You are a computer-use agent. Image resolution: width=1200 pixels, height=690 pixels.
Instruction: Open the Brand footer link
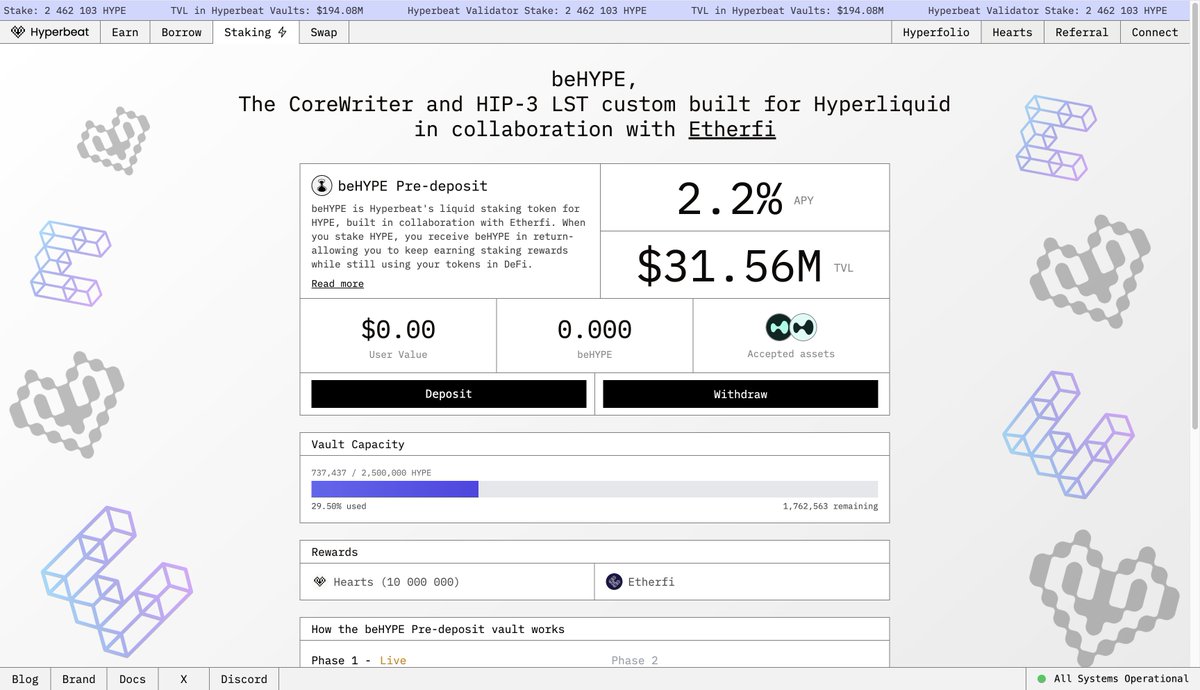pos(79,679)
